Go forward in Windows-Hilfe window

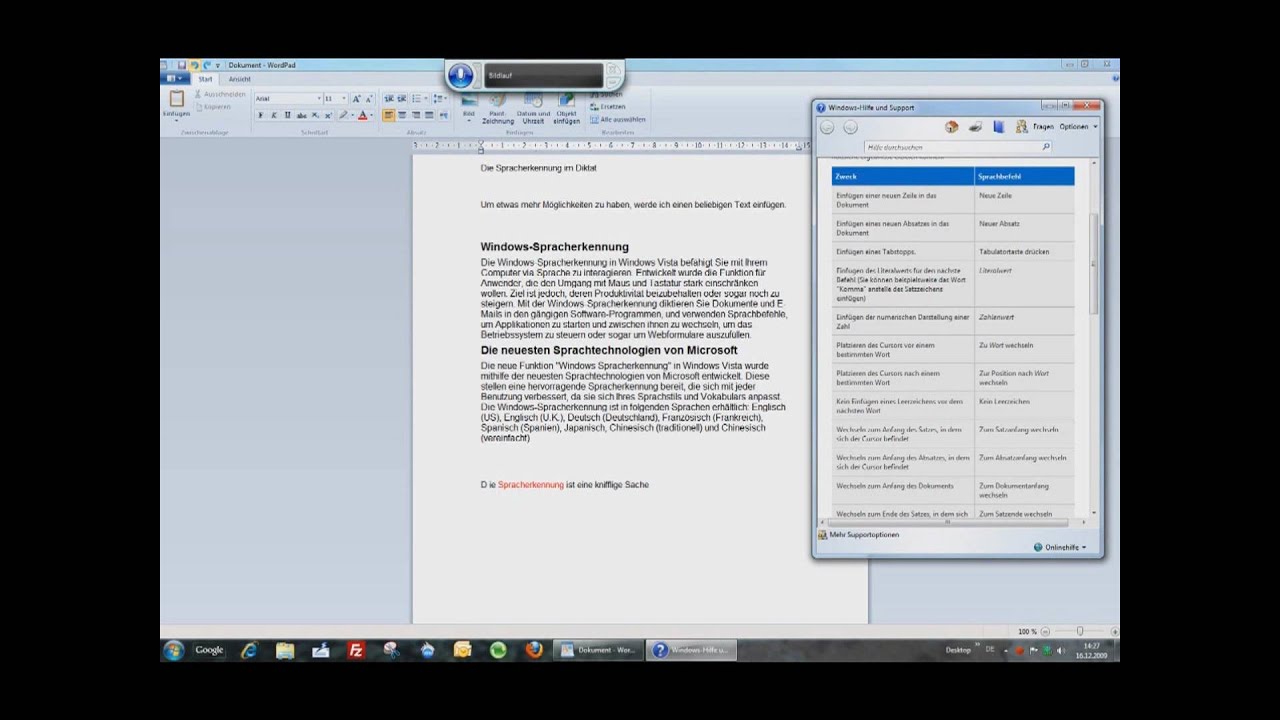[x=850, y=127]
